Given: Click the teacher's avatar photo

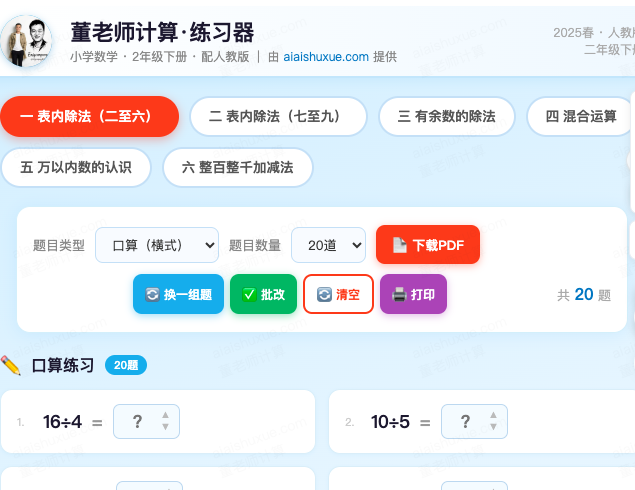Looking at the screenshot, I should coord(28,43).
